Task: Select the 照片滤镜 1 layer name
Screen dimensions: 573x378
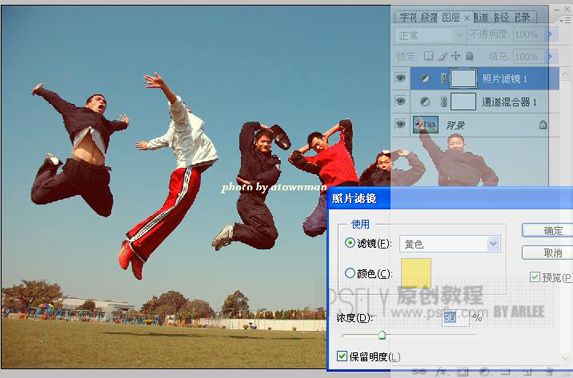Action: click(x=504, y=79)
